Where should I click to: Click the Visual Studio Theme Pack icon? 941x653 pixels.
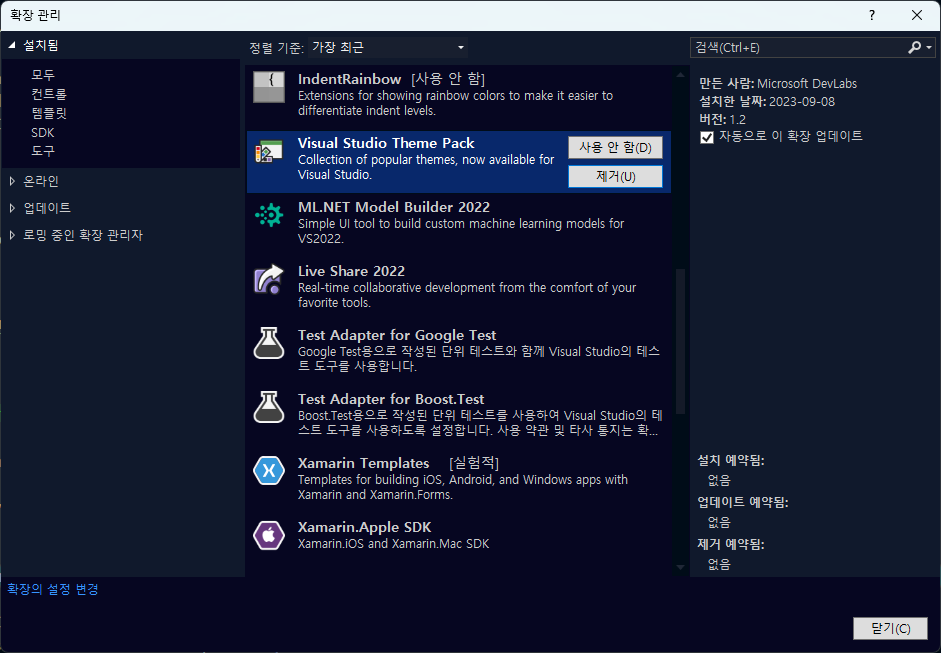click(269, 152)
